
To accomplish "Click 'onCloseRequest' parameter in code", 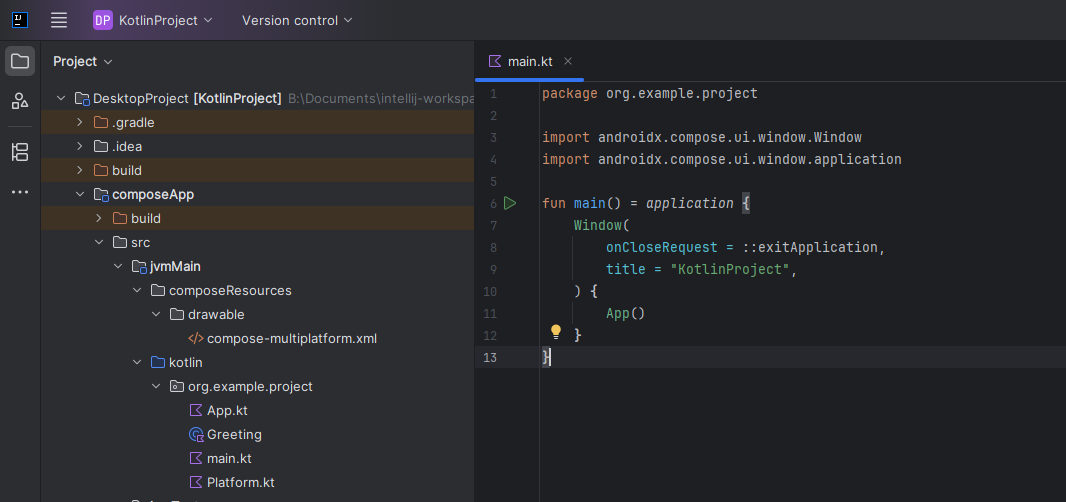I will (661, 247).
